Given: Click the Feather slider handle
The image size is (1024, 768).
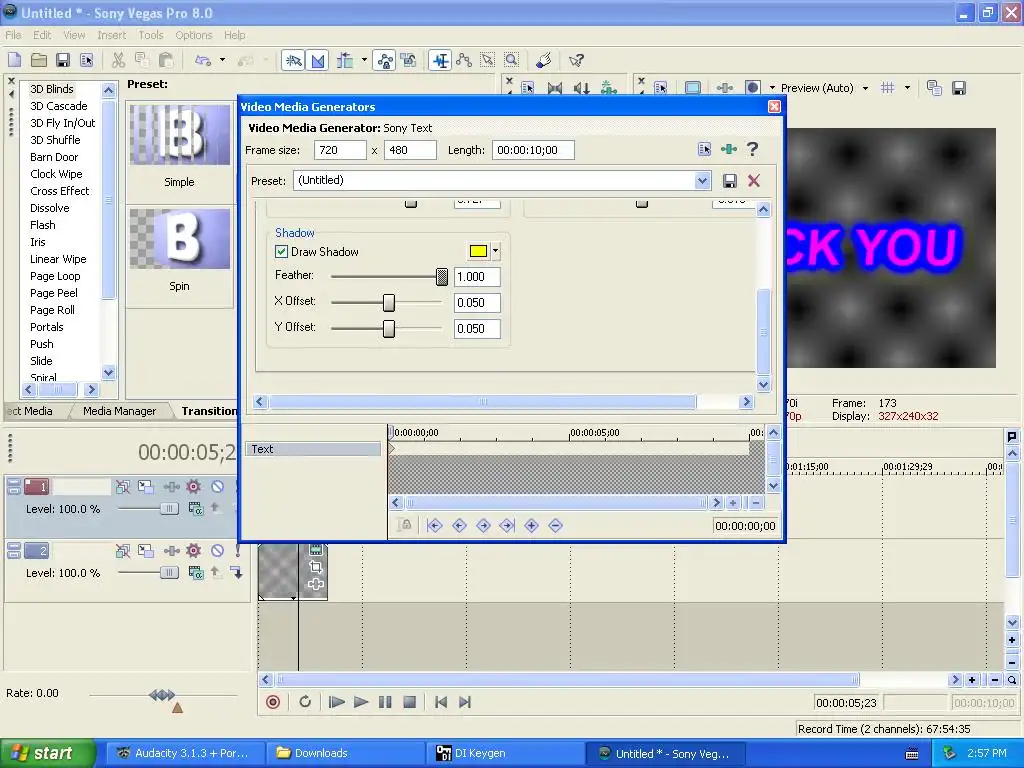Looking at the screenshot, I should pos(441,277).
